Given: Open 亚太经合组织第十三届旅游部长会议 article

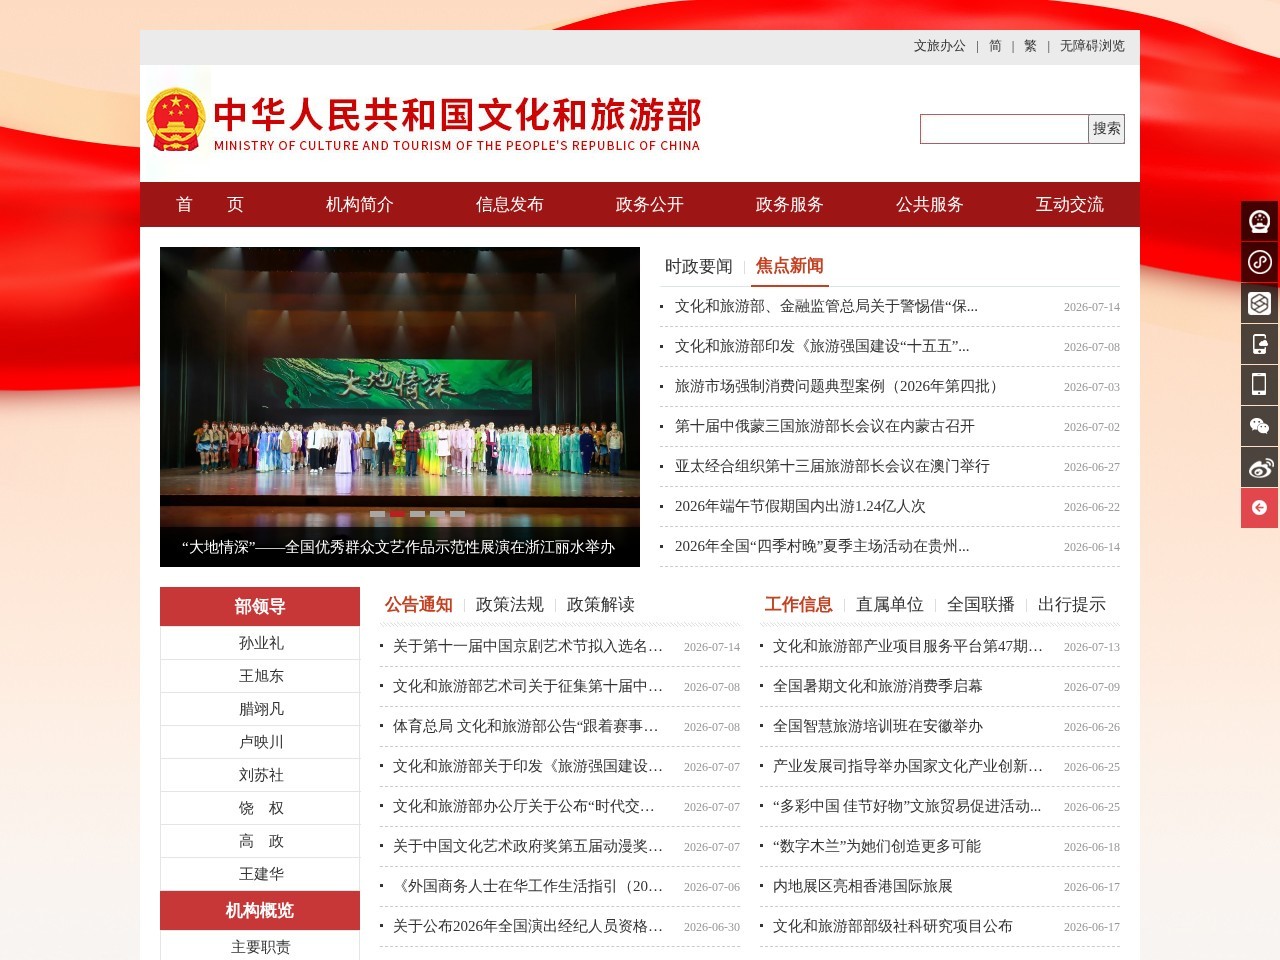Looking at the screenshot, I should [832, 466].
